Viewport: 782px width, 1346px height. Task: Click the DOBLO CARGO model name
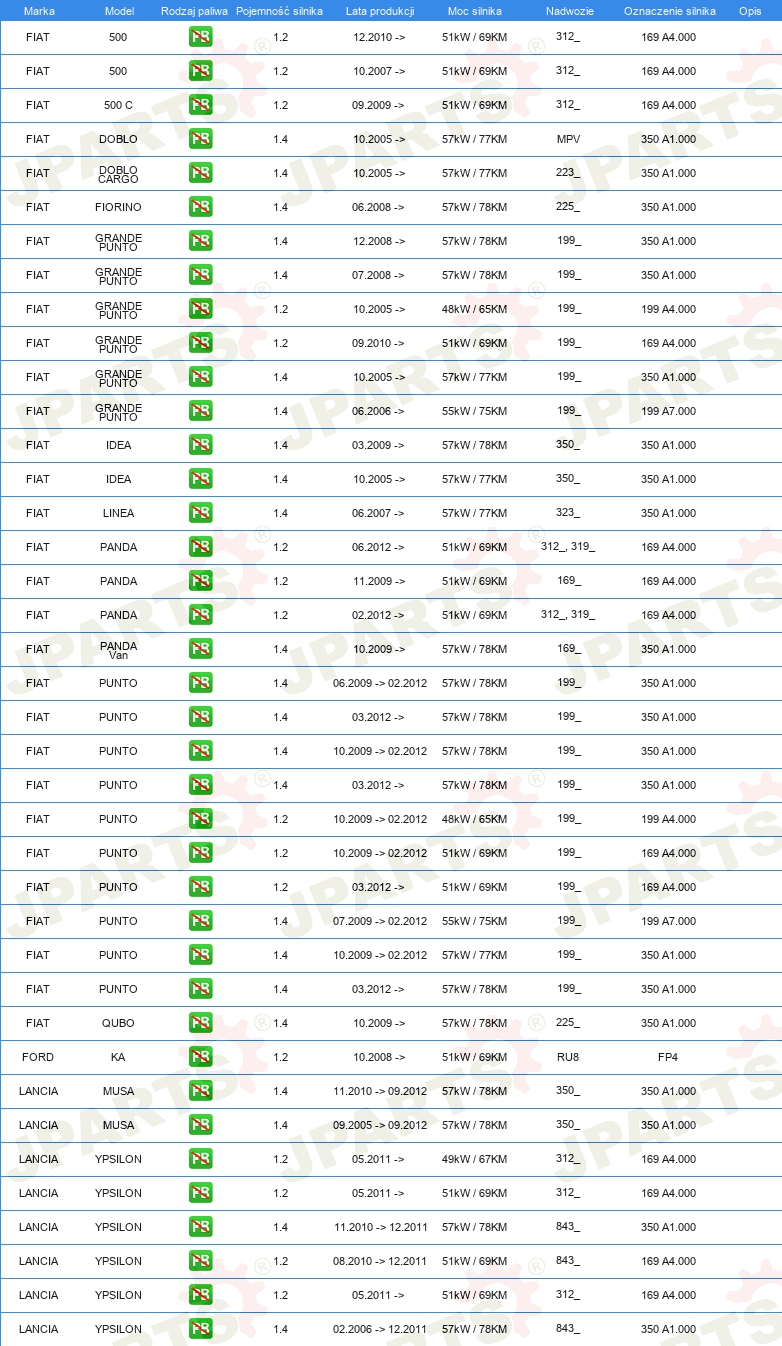[x=118, y=174]
